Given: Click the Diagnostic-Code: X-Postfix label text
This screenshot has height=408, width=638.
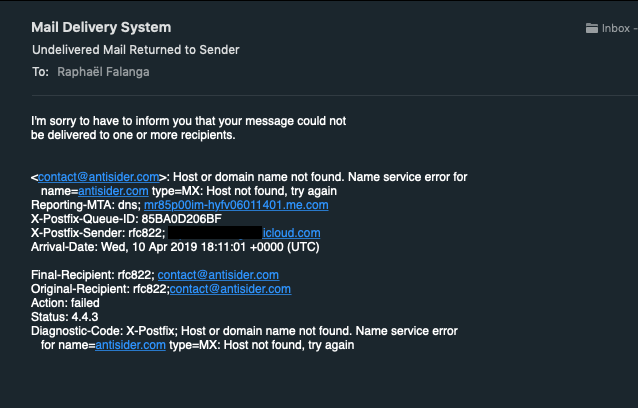Looking at the screenshot, I should pyautogui.click(x=104, y=331).
